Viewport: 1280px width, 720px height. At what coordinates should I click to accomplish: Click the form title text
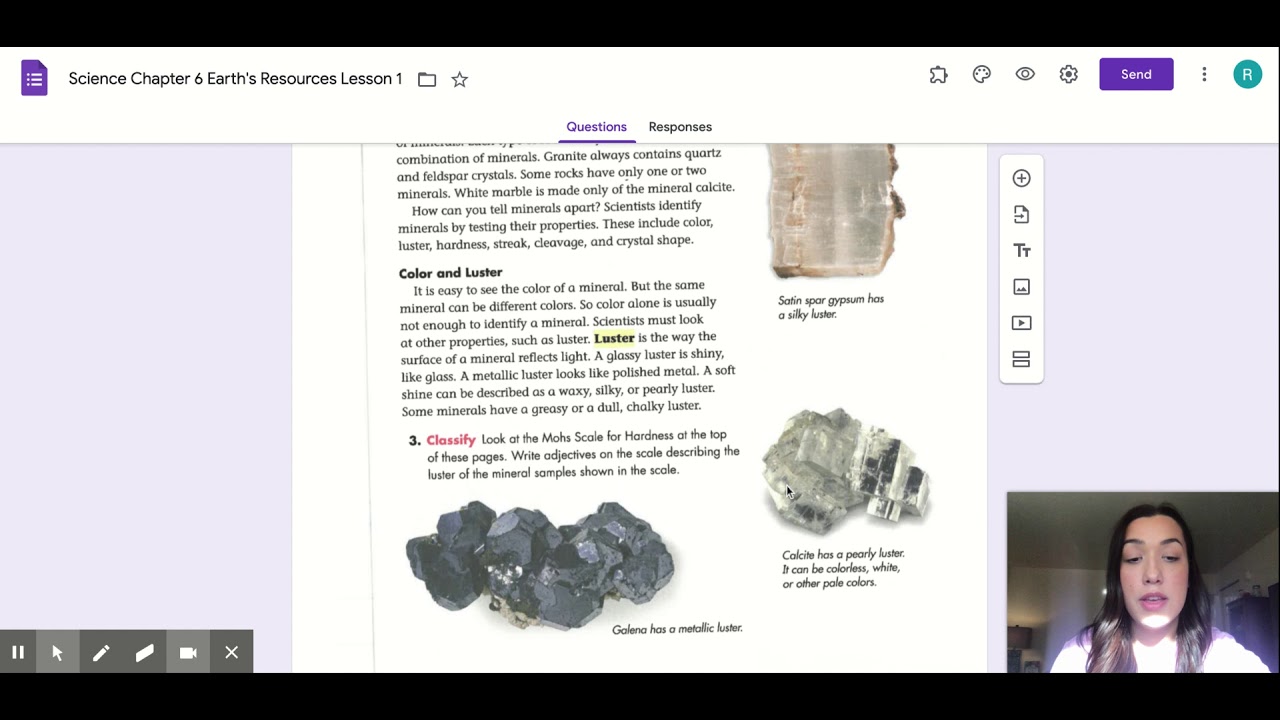click(235, 79)
